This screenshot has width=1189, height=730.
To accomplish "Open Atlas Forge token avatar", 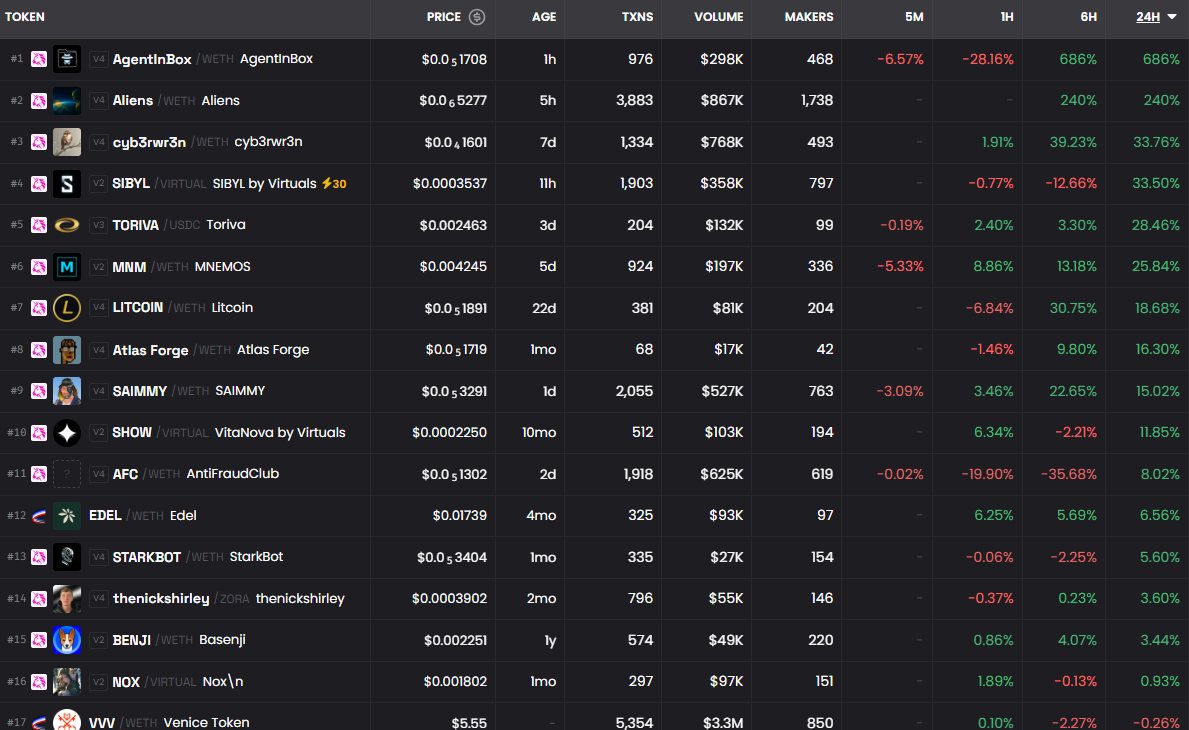I will pos(67,349).
